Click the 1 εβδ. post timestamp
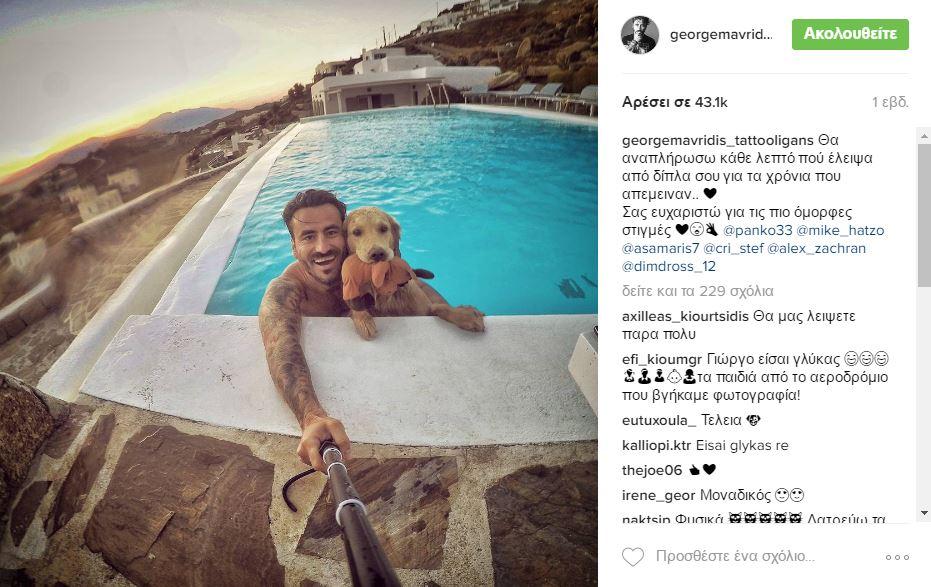Viewport: 931px width, 587px height. pyautogui.click(x=890, y=102)
